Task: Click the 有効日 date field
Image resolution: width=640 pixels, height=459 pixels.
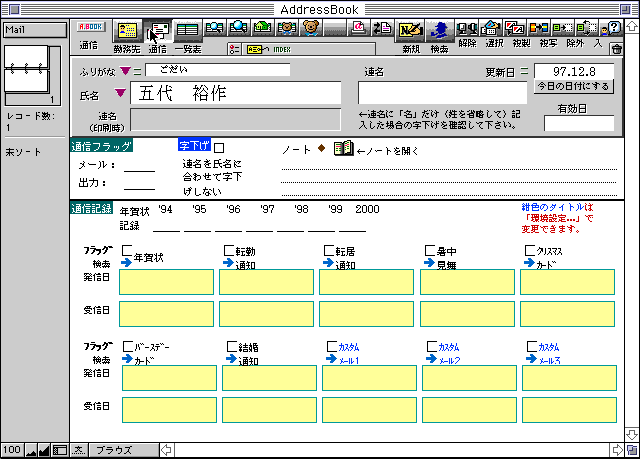Action: pos(579,123)
